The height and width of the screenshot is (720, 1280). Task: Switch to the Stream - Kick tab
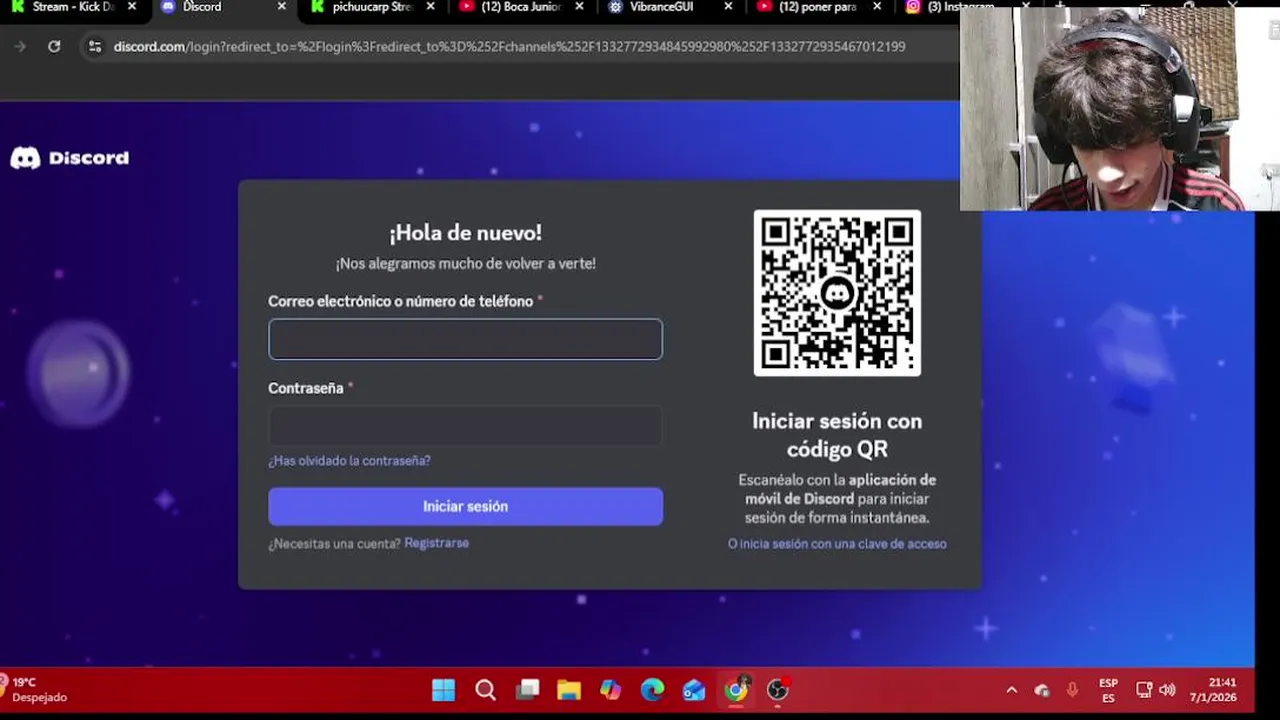[72, 7]
